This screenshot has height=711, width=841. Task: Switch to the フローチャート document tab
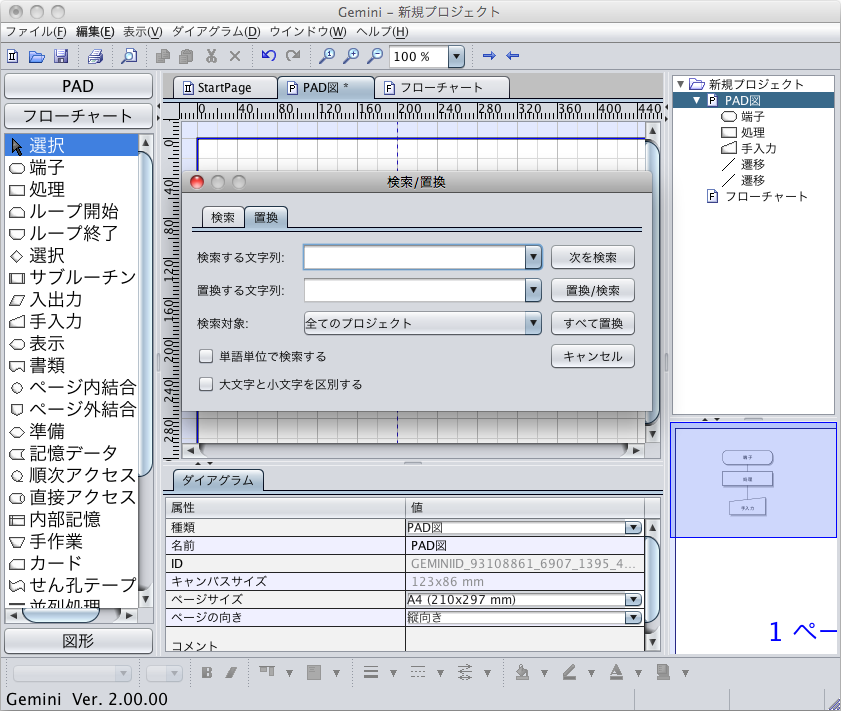pyautogui.click(x=441, y=87)
